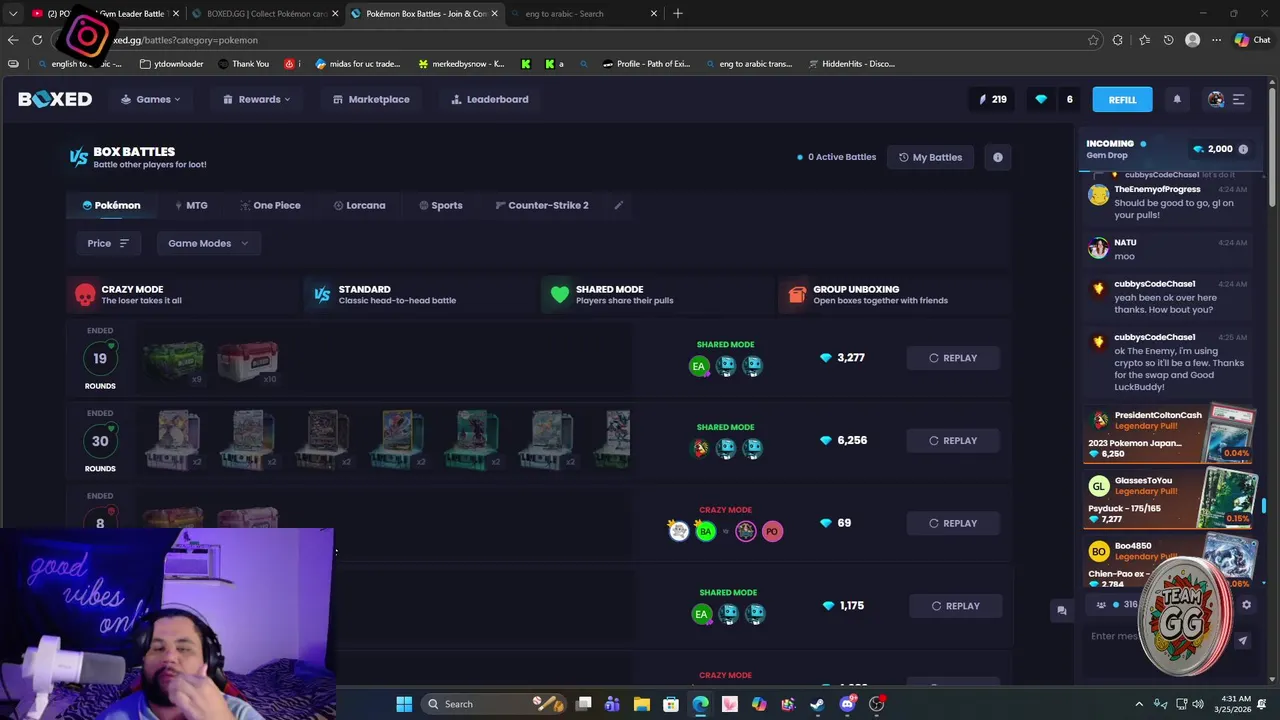This screenshot has width=1280, height=720.
Task: Open the profile avatar menu
Action: coord(1216,99)
